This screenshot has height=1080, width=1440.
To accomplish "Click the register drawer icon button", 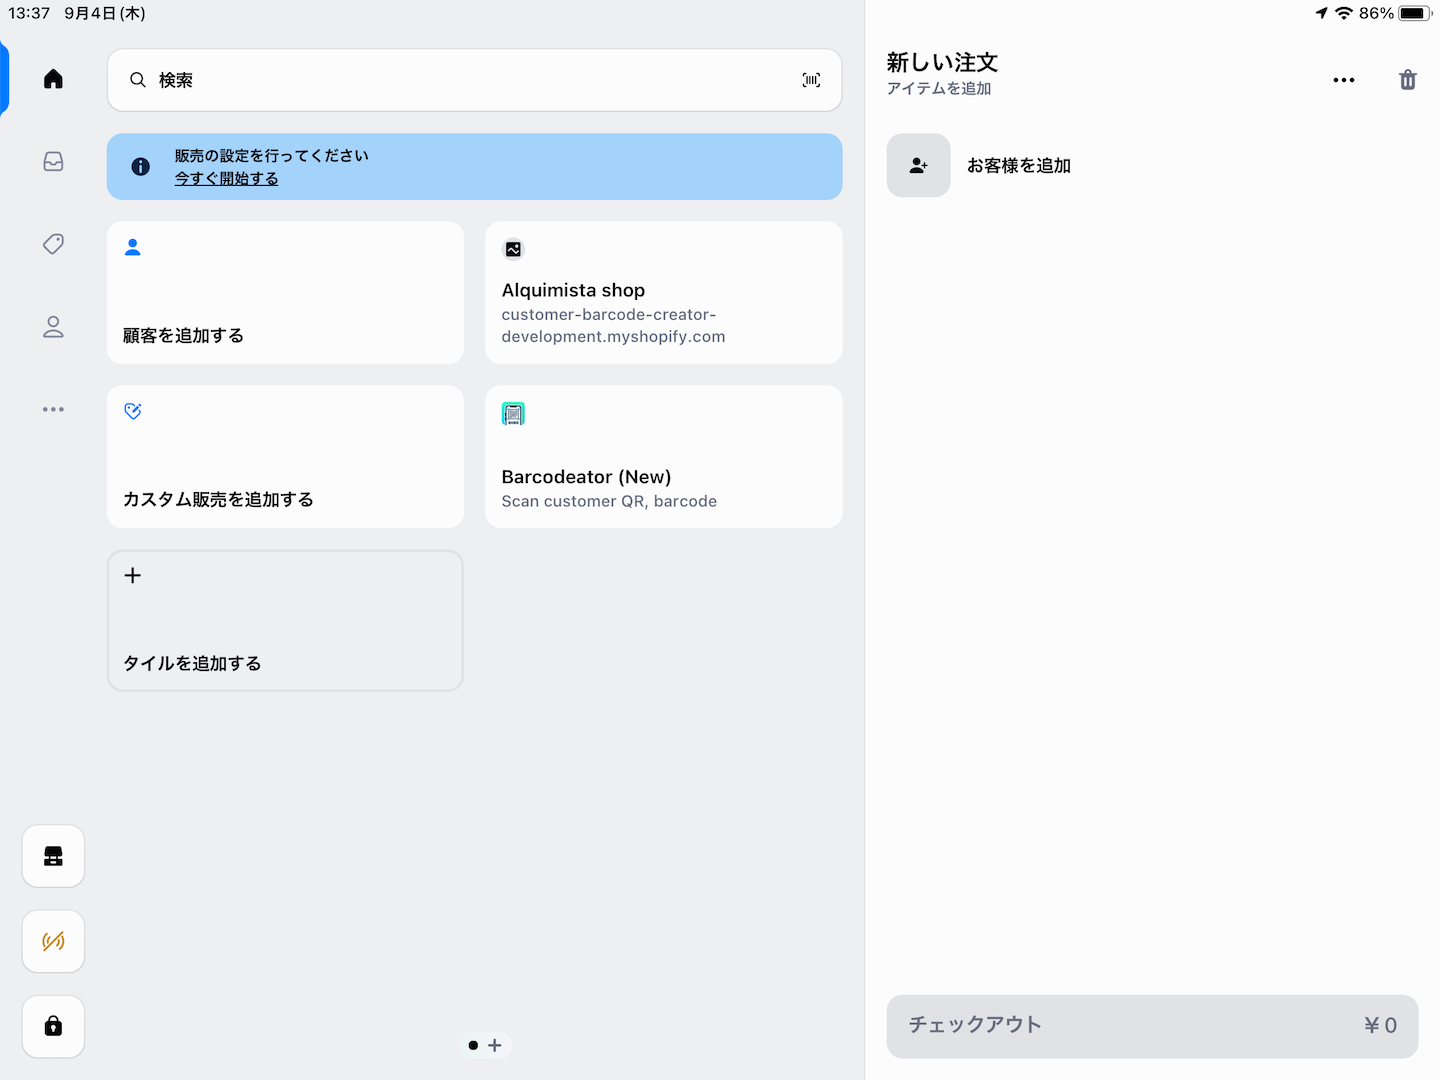I will click(54, 856).
